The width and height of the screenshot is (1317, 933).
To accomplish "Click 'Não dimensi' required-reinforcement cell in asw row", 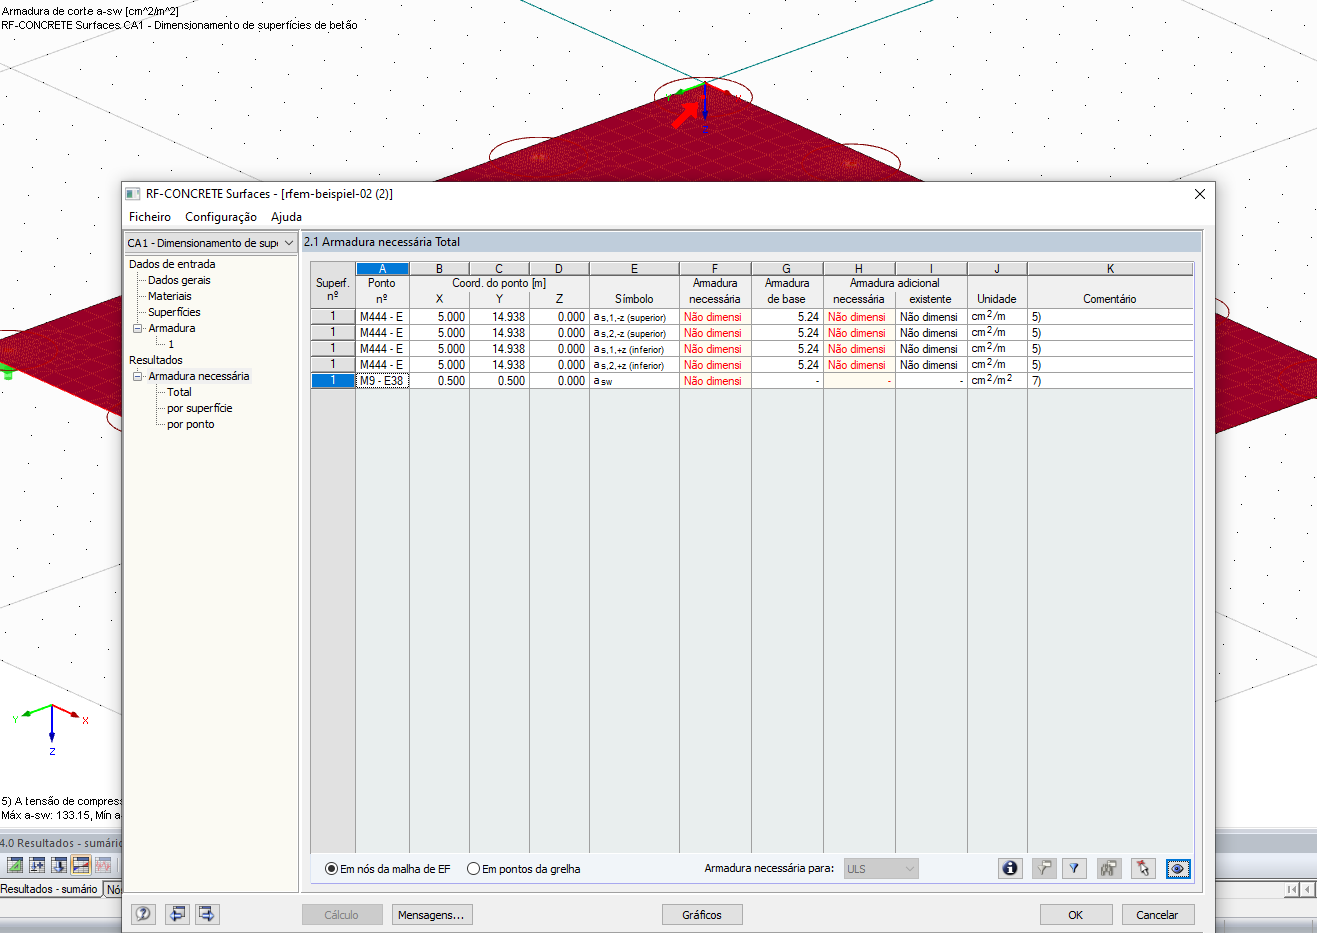I will click(715, 381).
